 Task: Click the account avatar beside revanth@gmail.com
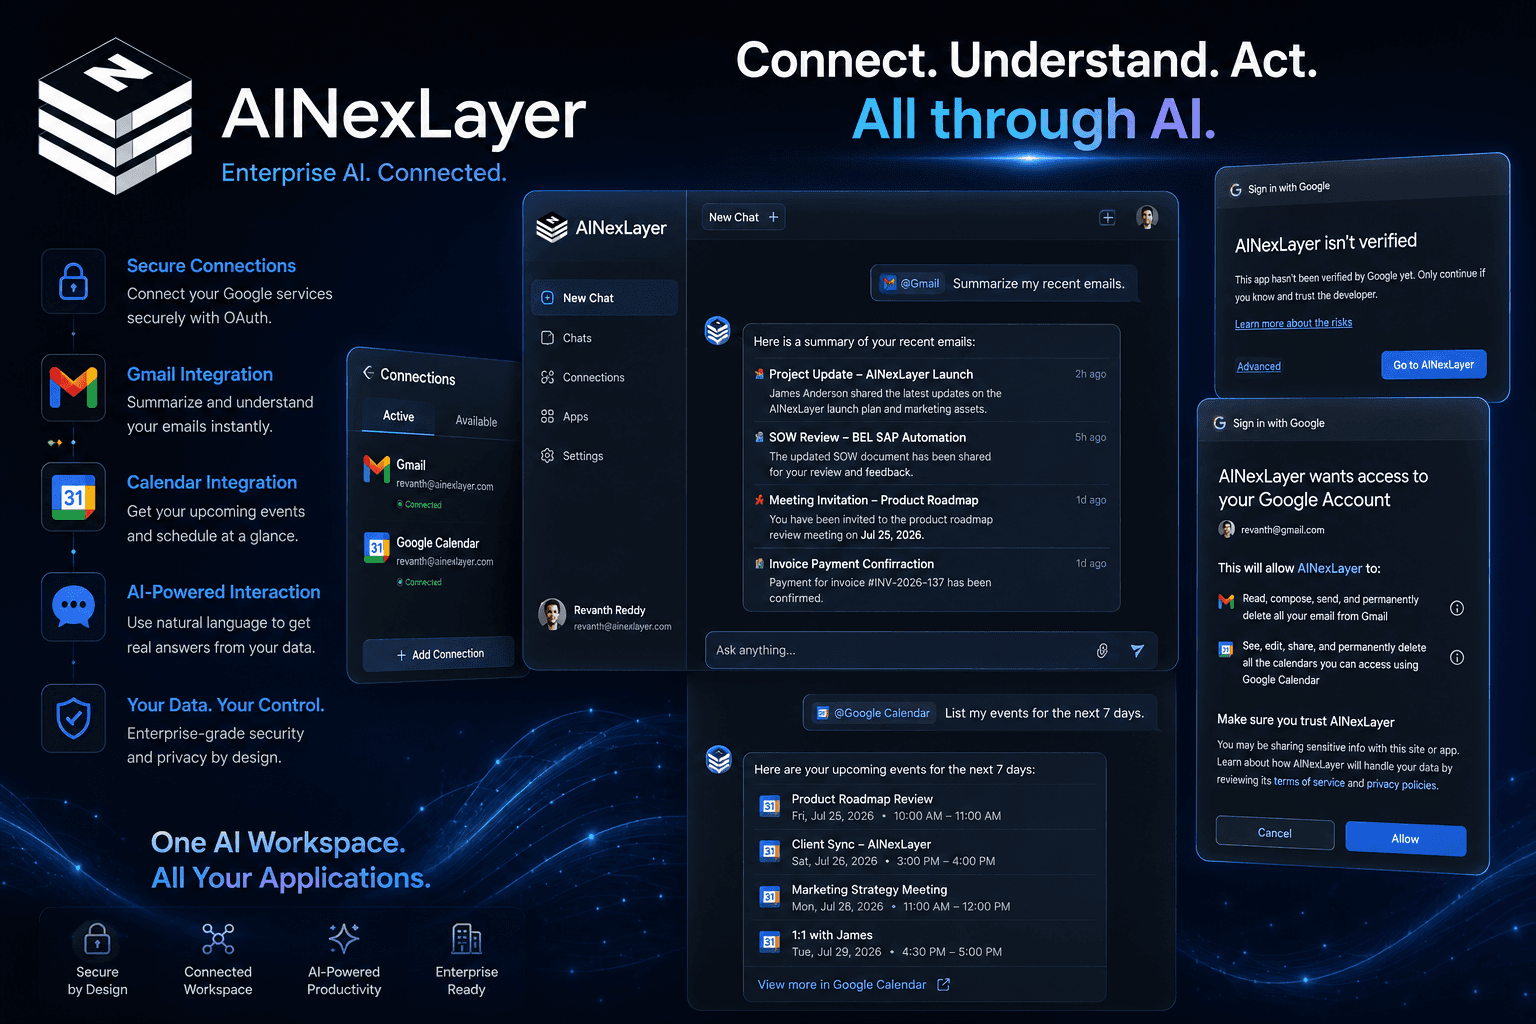pos(1227,529)
